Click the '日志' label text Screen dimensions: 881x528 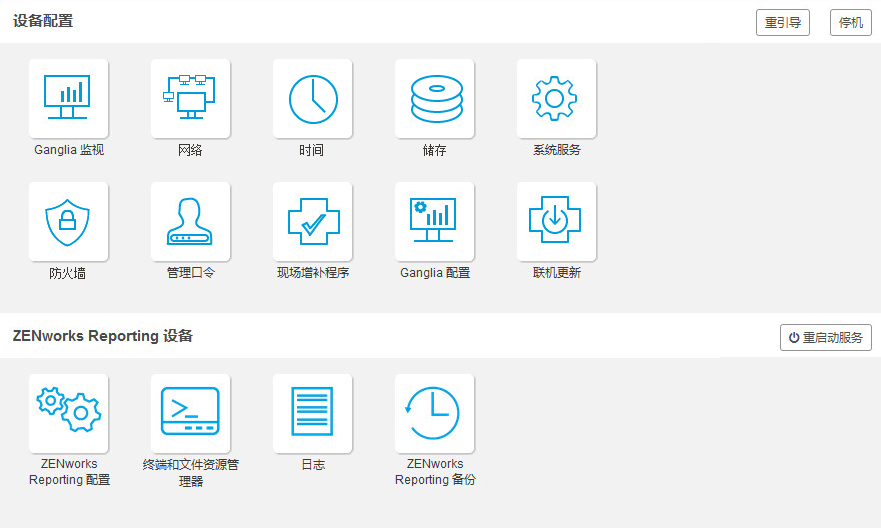coord(313,465)
